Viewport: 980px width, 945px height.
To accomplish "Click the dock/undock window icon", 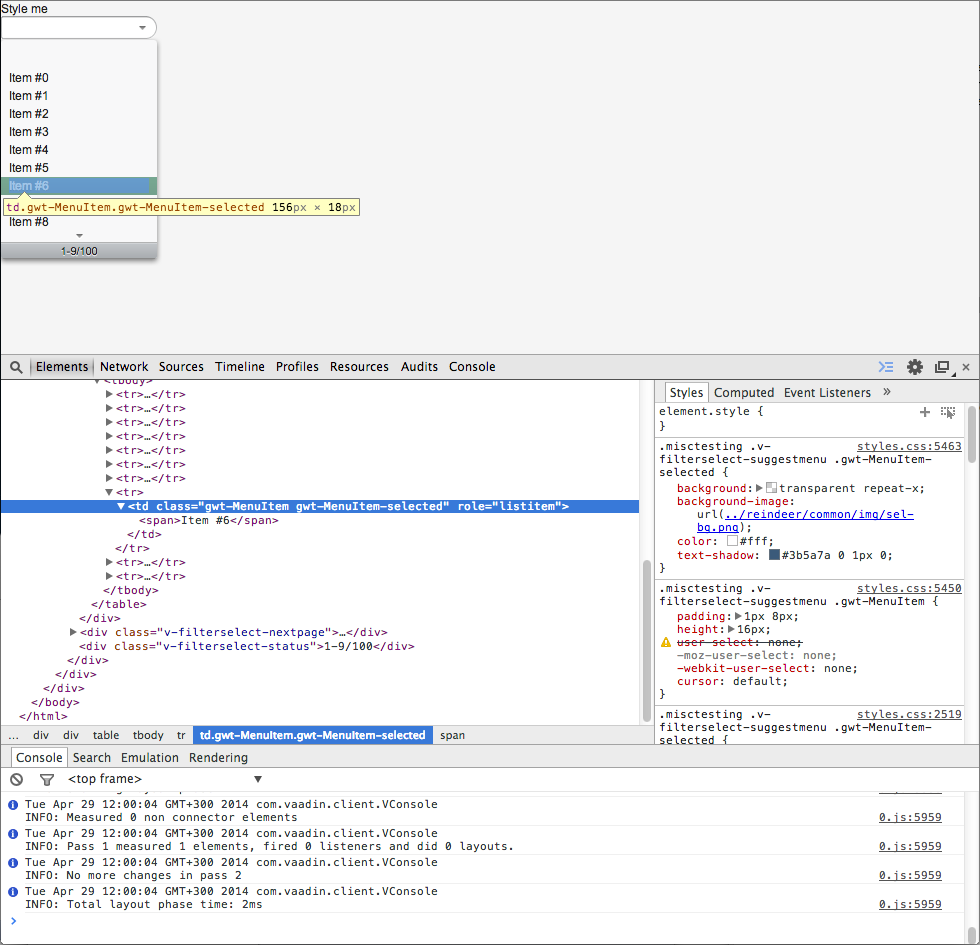I will pos(942,367).
